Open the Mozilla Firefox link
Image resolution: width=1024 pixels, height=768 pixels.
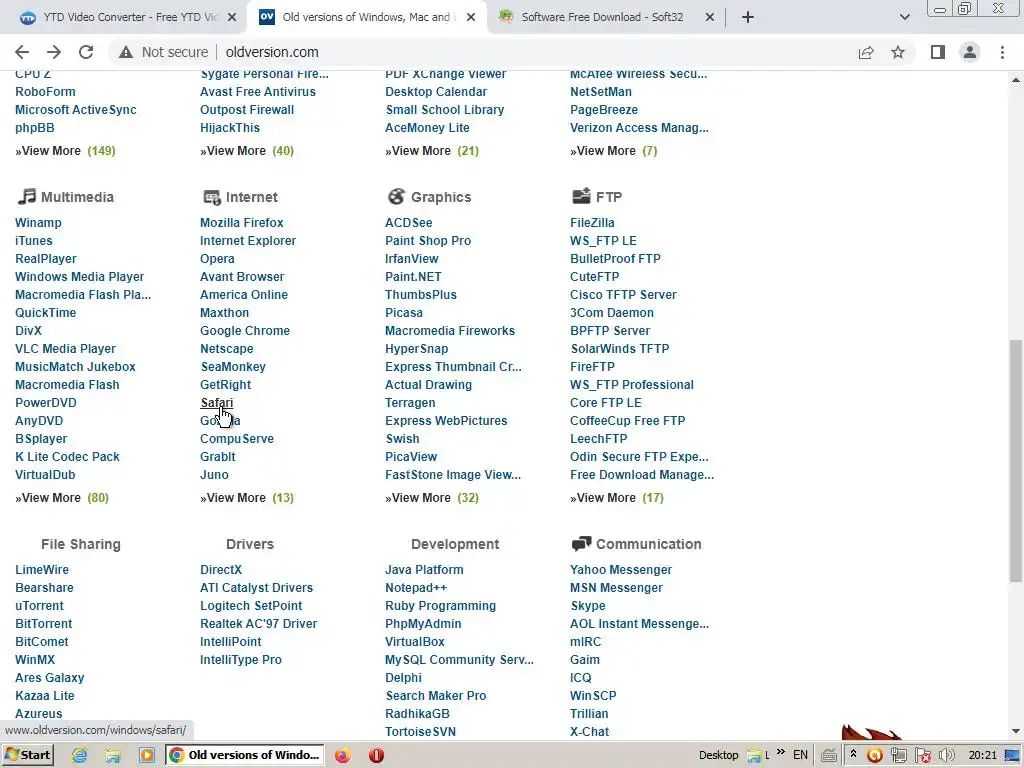point(242,223)
